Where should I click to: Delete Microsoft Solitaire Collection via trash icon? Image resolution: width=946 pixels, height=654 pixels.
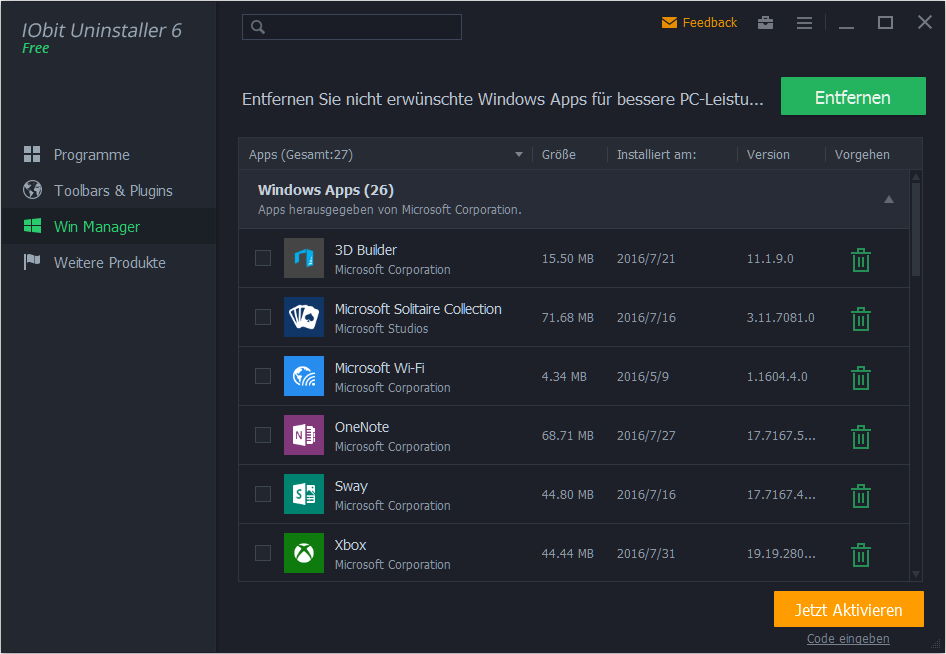coord(860,319)
